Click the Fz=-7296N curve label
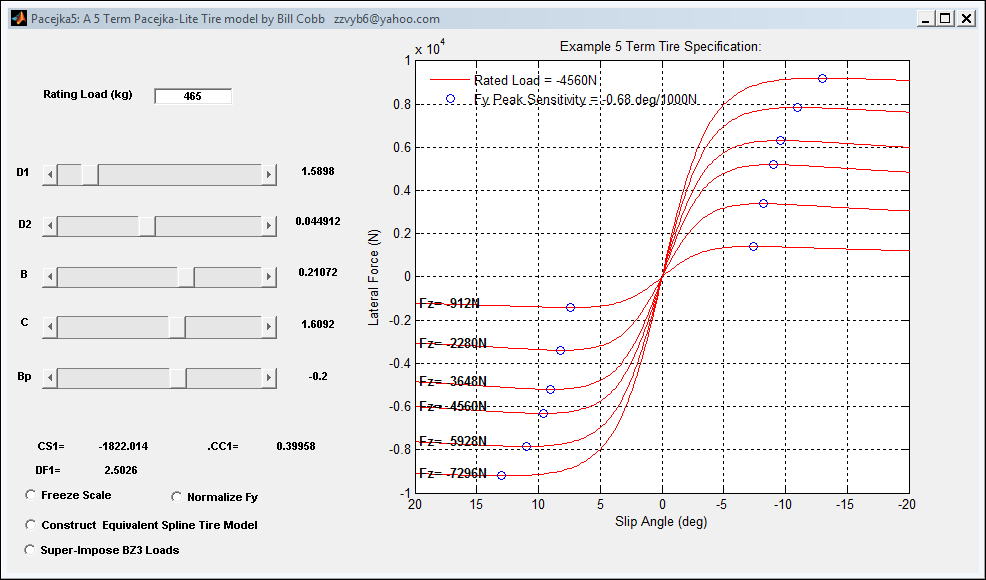This screenshot has width=986, height=580. (453, 473)
